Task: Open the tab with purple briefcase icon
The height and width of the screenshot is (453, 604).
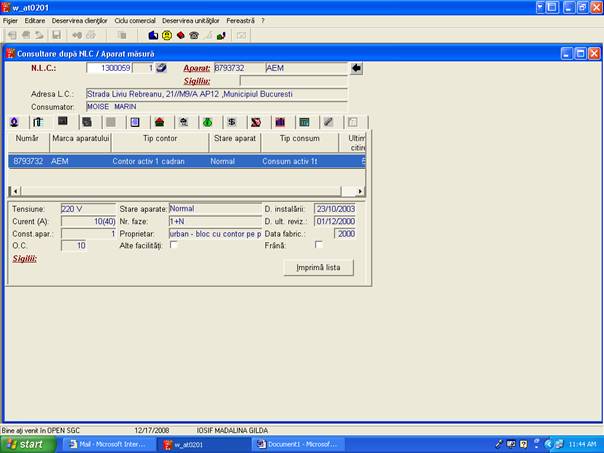Action: point(280,122)
